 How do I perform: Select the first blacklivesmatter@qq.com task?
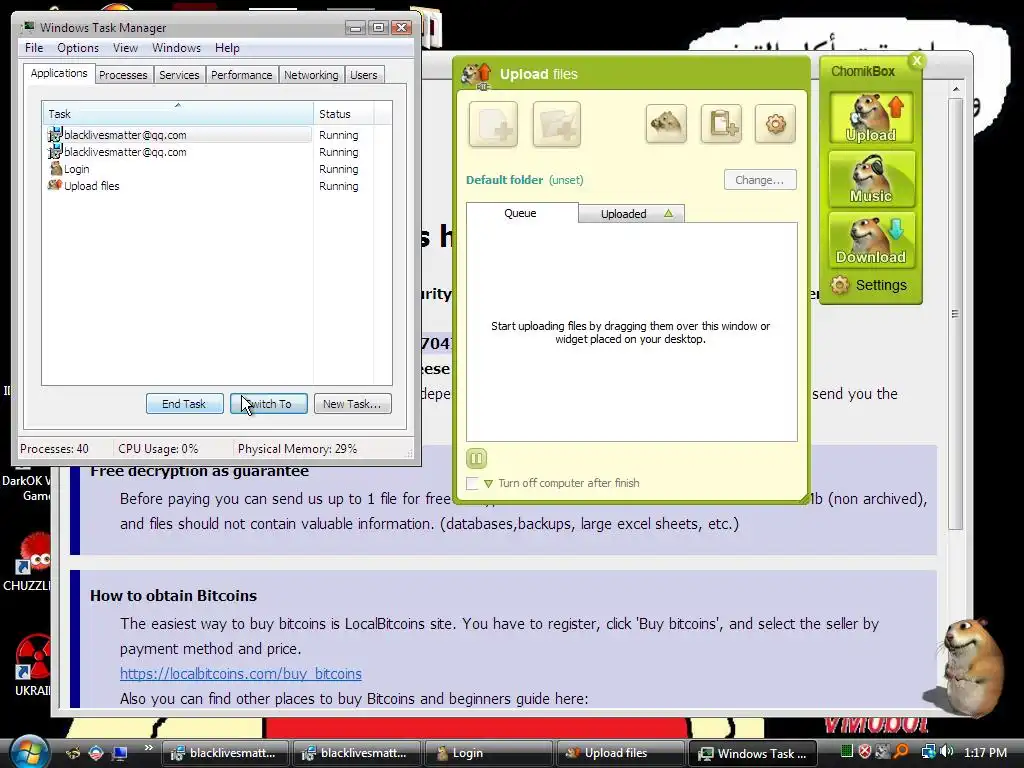pyautogui.click(x=178, y=135)
